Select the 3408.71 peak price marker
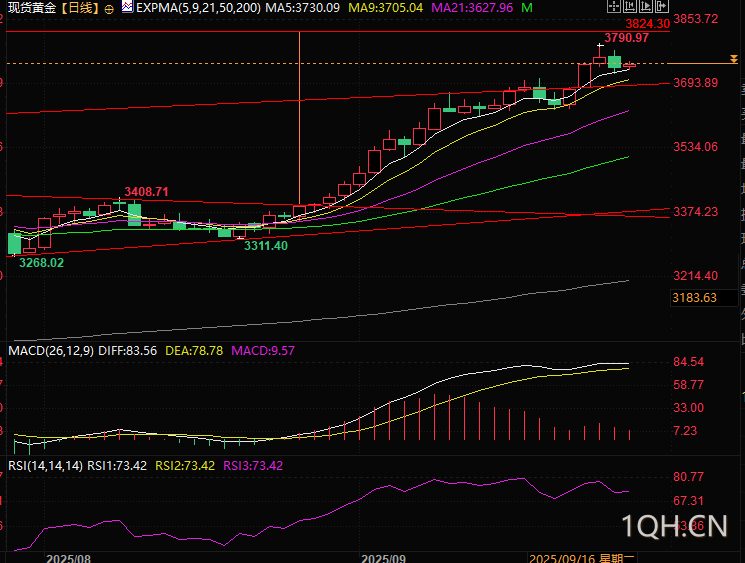Image resolution: width=745 pixels, height=563 pixels. click(x=146, y=191)
